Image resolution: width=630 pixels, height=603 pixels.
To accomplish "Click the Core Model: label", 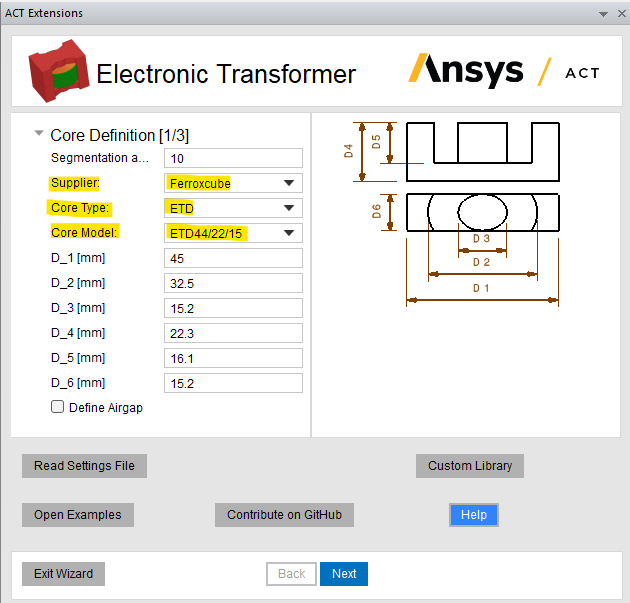I will point(84,233).
